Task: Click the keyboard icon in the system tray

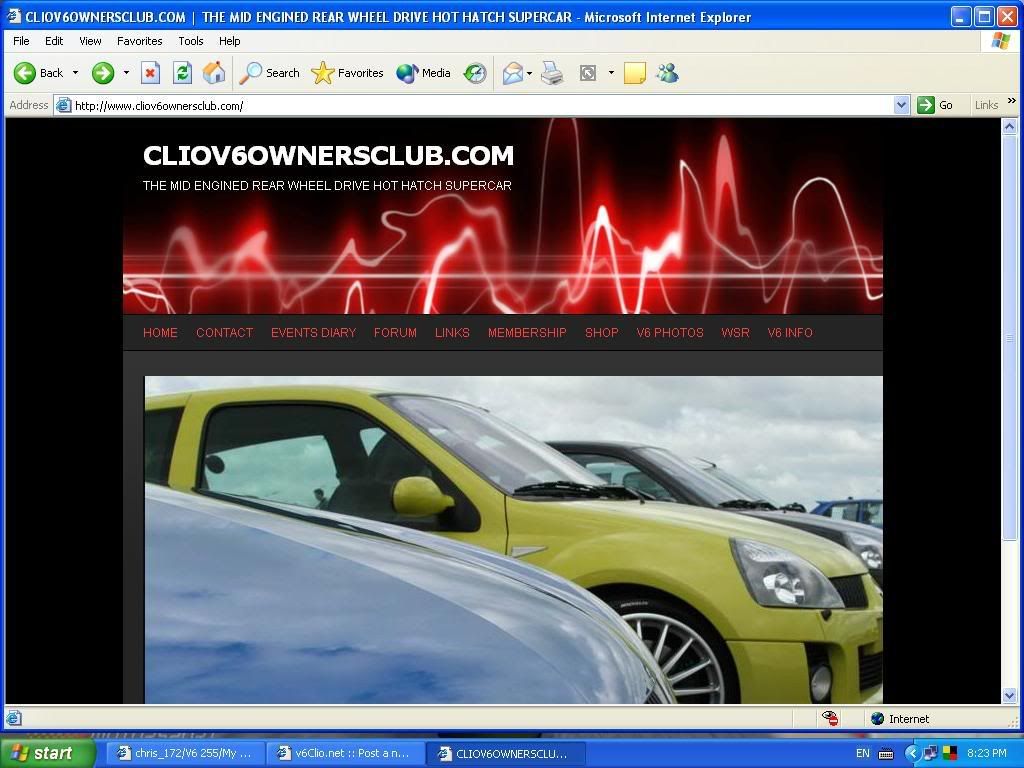Action: click(x=886, y=754)
